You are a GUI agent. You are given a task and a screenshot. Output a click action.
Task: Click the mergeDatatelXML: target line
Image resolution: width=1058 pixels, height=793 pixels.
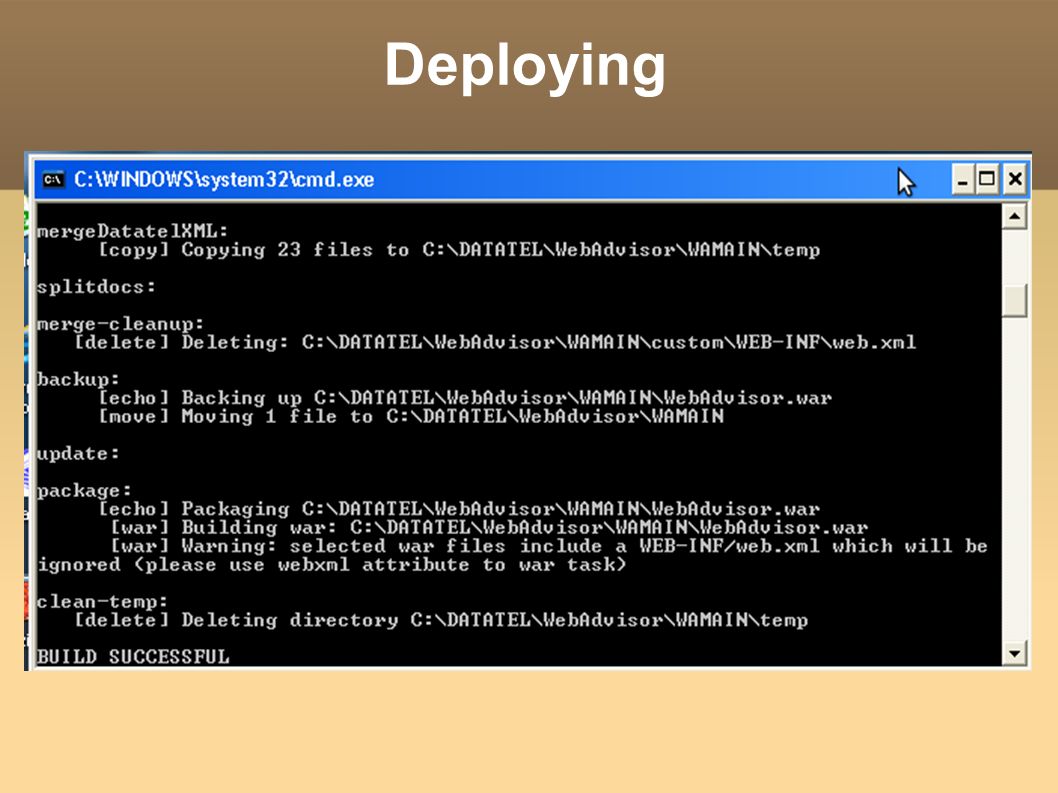coord(132,231)
